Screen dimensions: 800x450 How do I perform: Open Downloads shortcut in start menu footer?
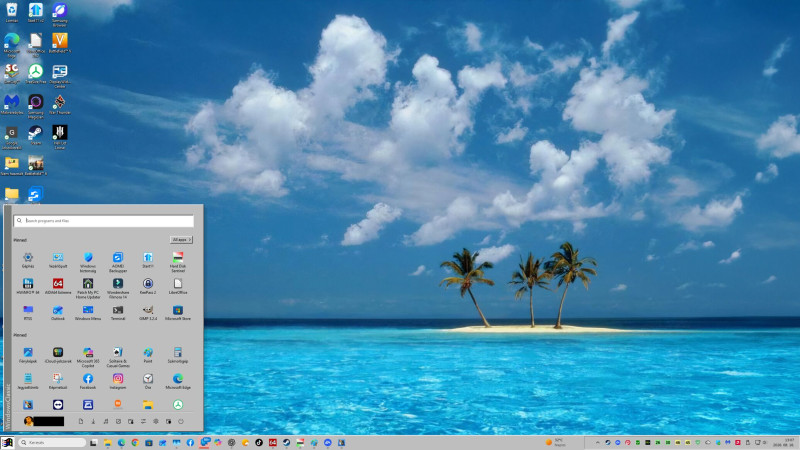[x=93, y=421]
